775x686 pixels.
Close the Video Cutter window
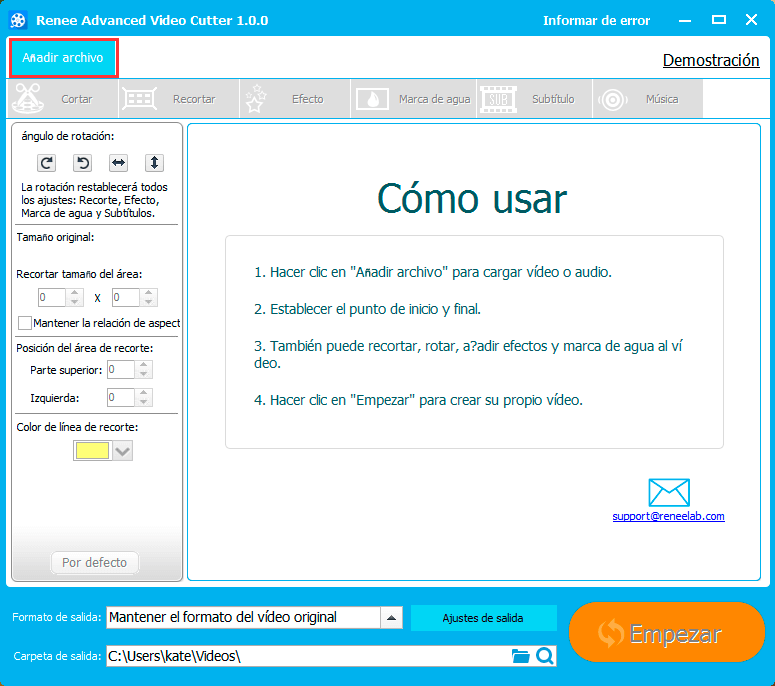coord(751,20)
